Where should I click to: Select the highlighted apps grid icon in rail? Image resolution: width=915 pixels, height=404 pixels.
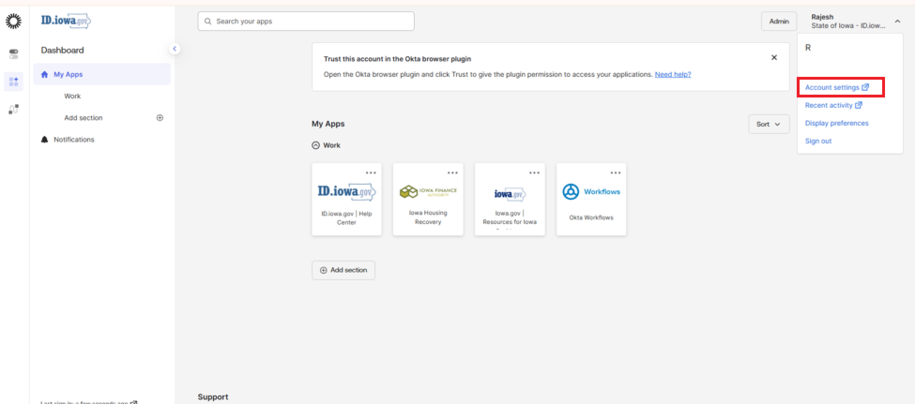[x=13, y=82]
